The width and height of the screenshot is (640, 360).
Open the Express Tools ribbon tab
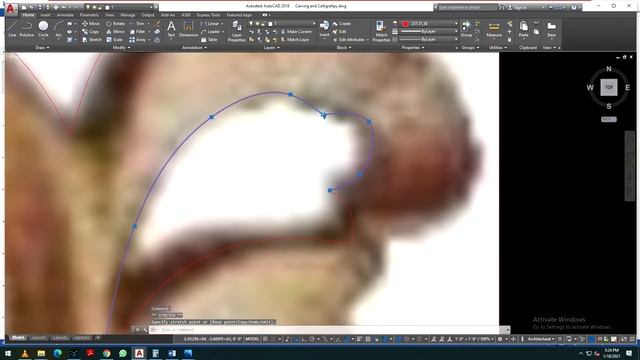click(208, 15)
